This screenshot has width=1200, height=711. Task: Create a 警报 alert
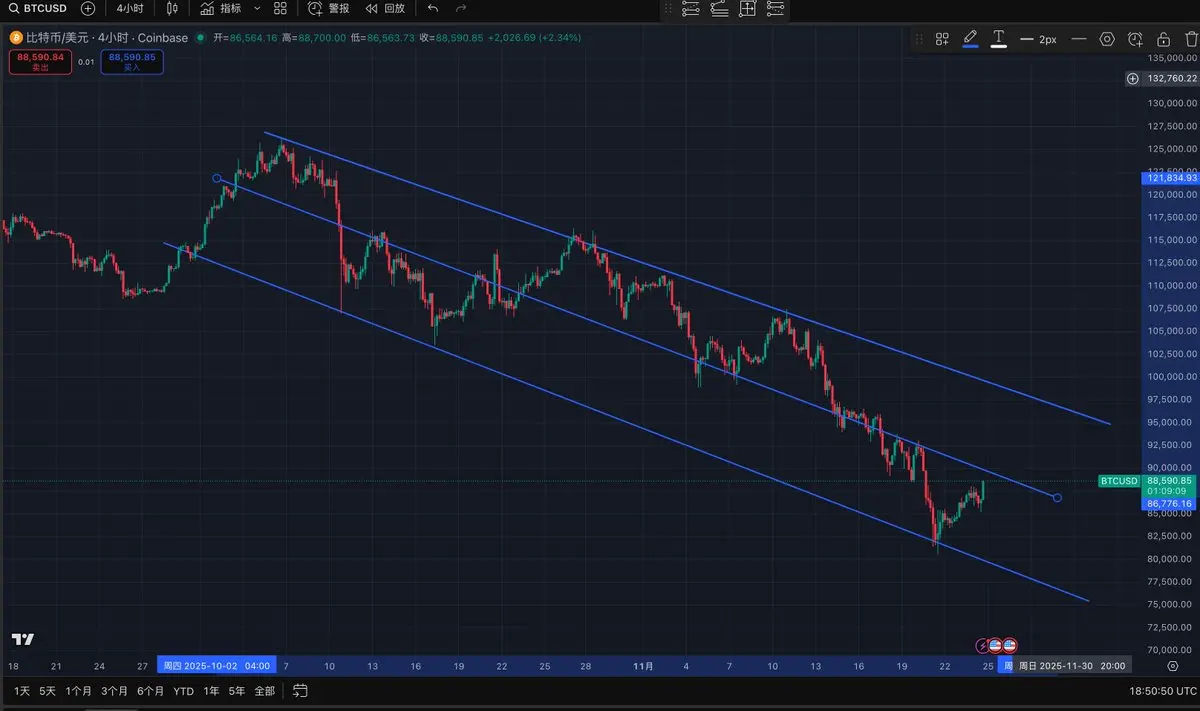328,8
